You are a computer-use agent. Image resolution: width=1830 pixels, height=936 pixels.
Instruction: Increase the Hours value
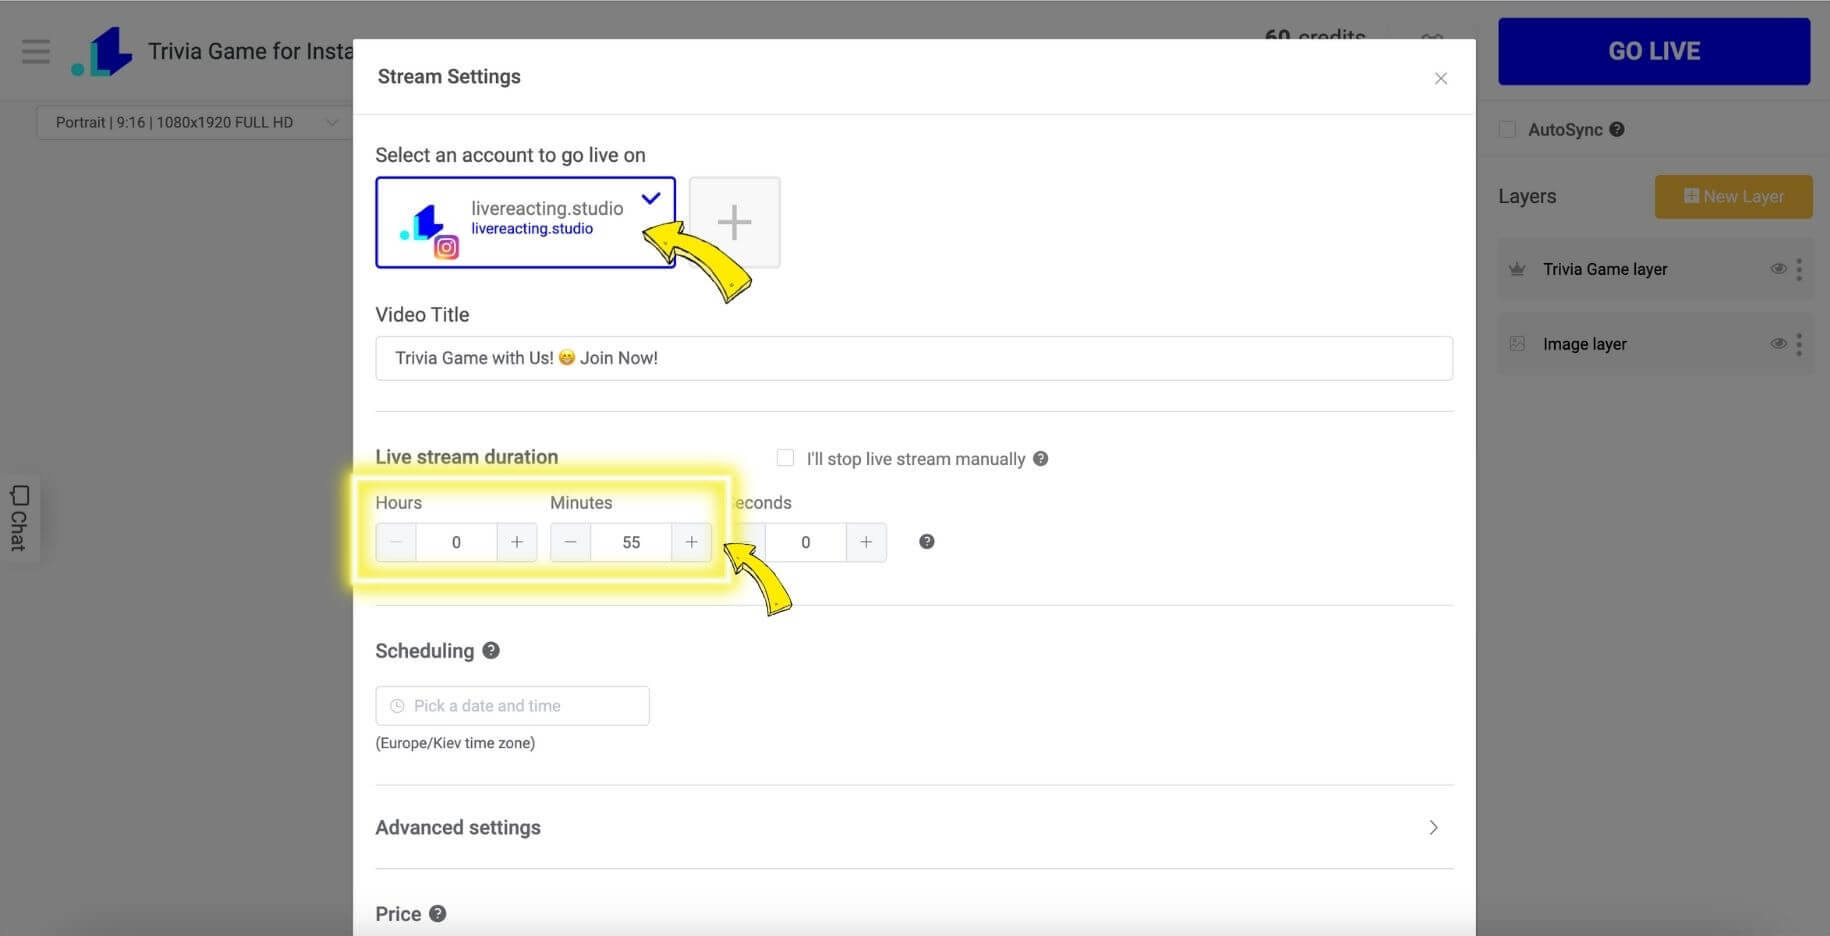pos(517,542)
